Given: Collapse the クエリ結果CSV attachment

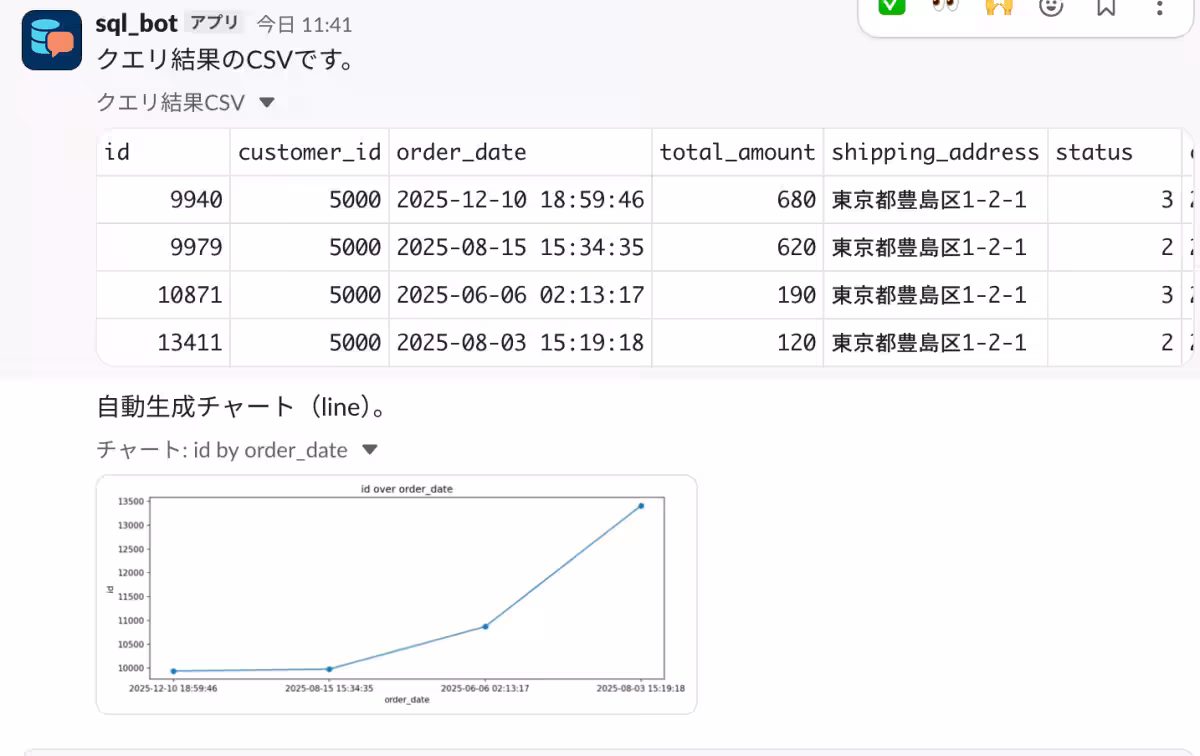Looking at the screenshot, I should tap(266, 102).
